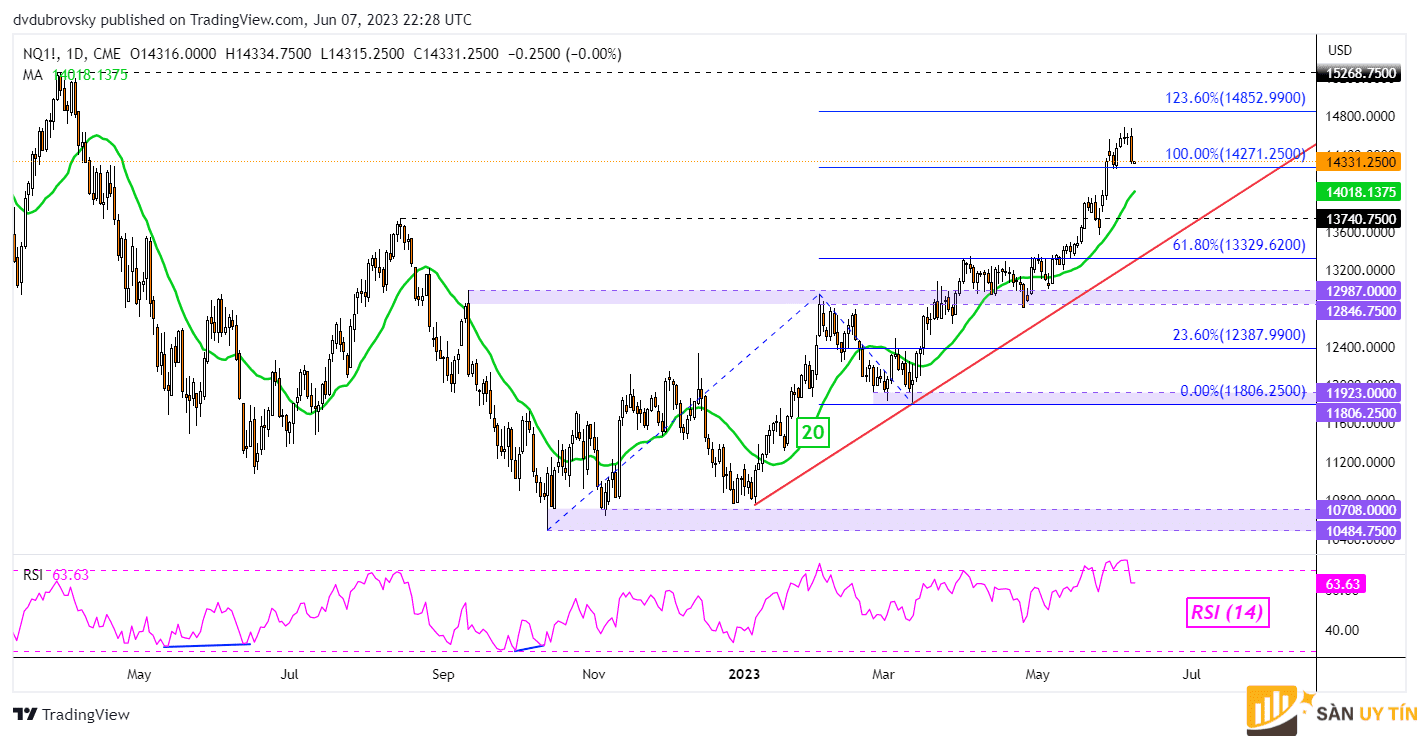Click the 13200.0000 price axis label
The height and width of the screenshot is (736, 1419).
(1361, 270)
